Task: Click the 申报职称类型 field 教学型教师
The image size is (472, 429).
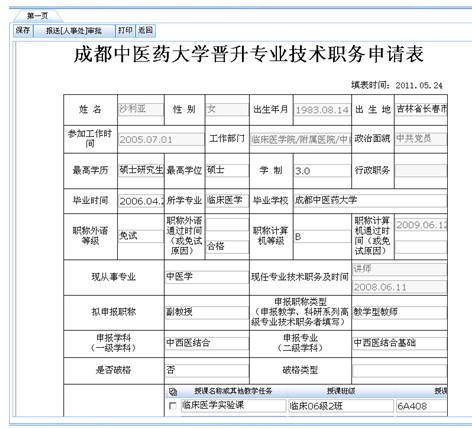Action: pos(399,312)
